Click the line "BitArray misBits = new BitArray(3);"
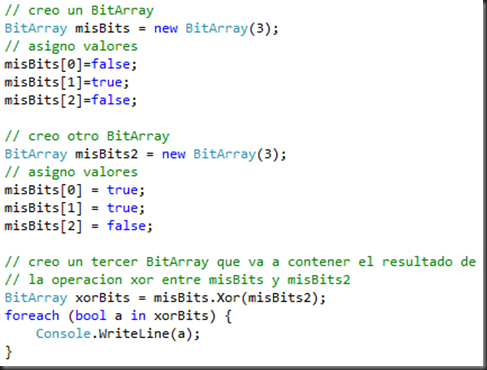Screen dimensions: 487x370 [x=142, y=28]
